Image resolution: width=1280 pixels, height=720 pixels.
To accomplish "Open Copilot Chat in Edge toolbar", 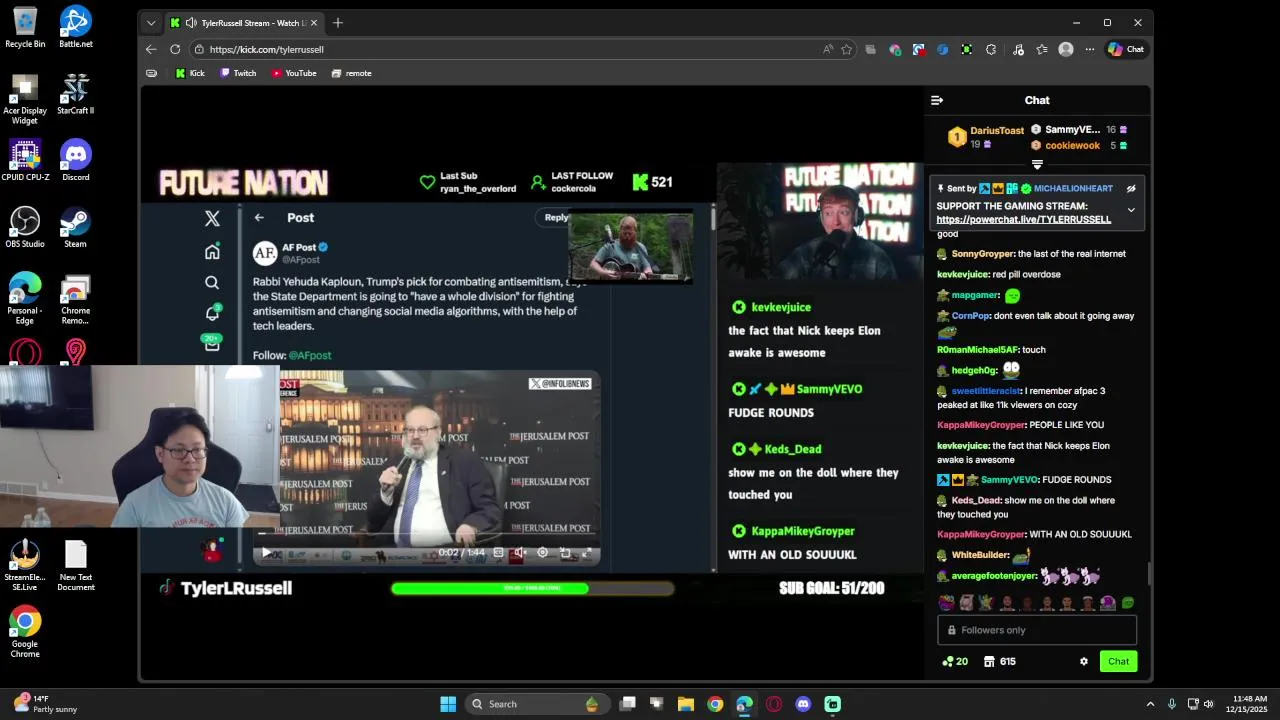I will click(1126, 49).
